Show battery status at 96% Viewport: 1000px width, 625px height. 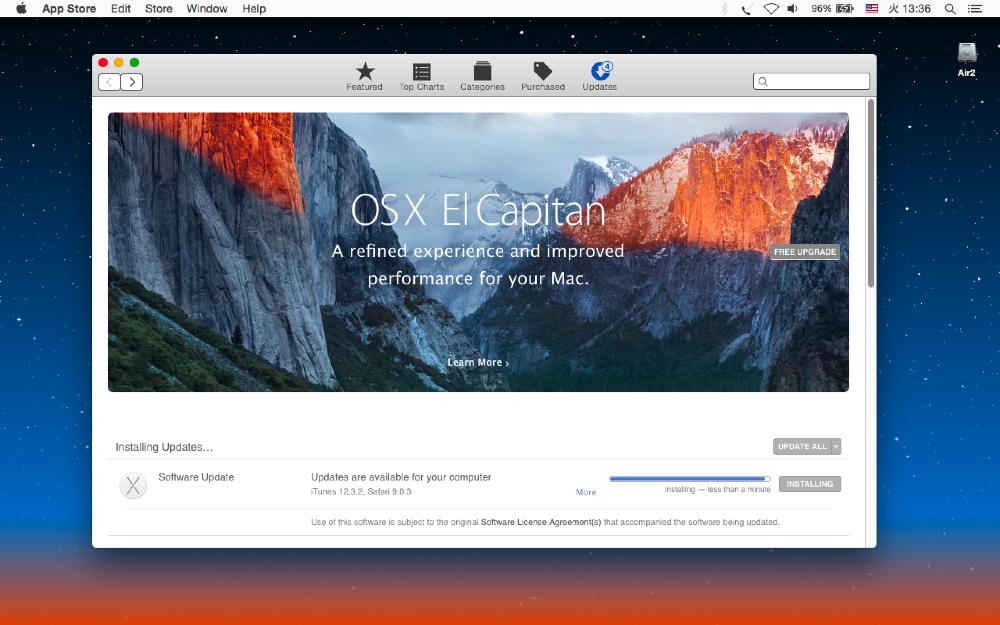tap(832, 8)
